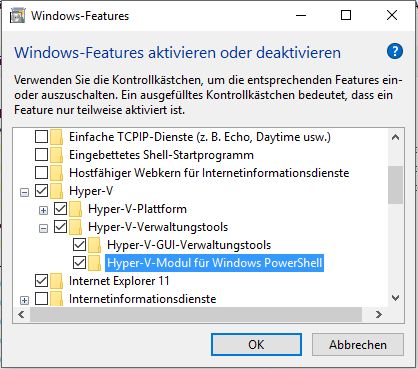
Task: Click folder icon beside Hyper-V-Verwaltungstools
Action: tap(76, 227)
